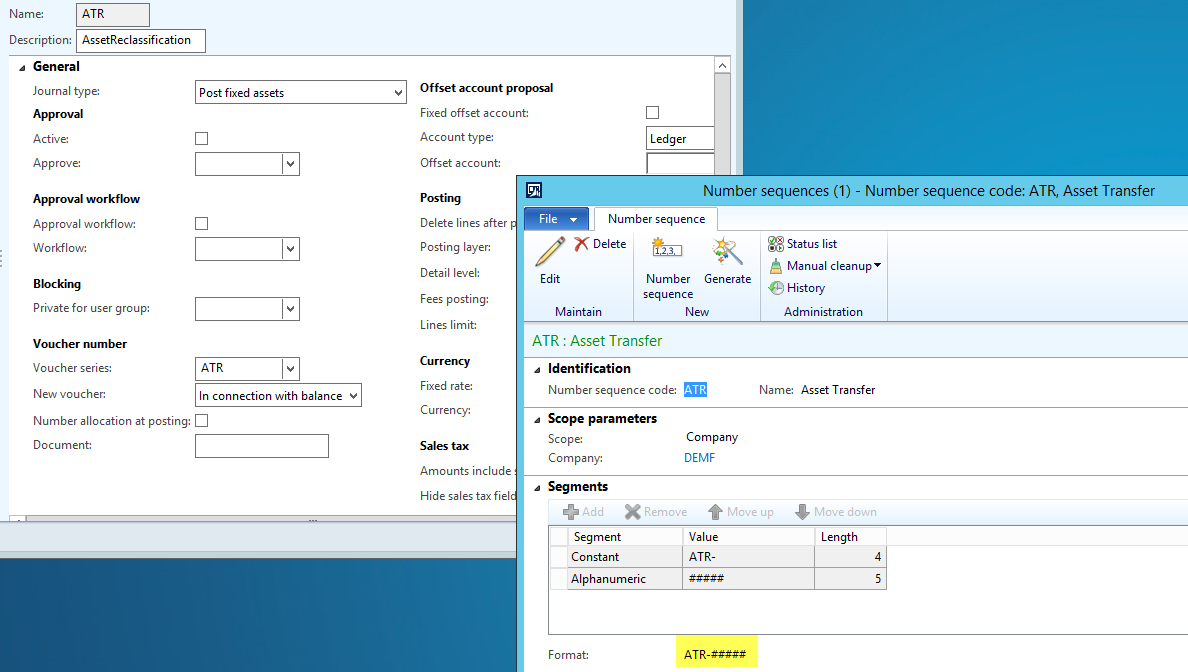Select the Alphanumeric segment row
Screen dimensions: 1188x672
pyautogui.click(x=608, y=579)
